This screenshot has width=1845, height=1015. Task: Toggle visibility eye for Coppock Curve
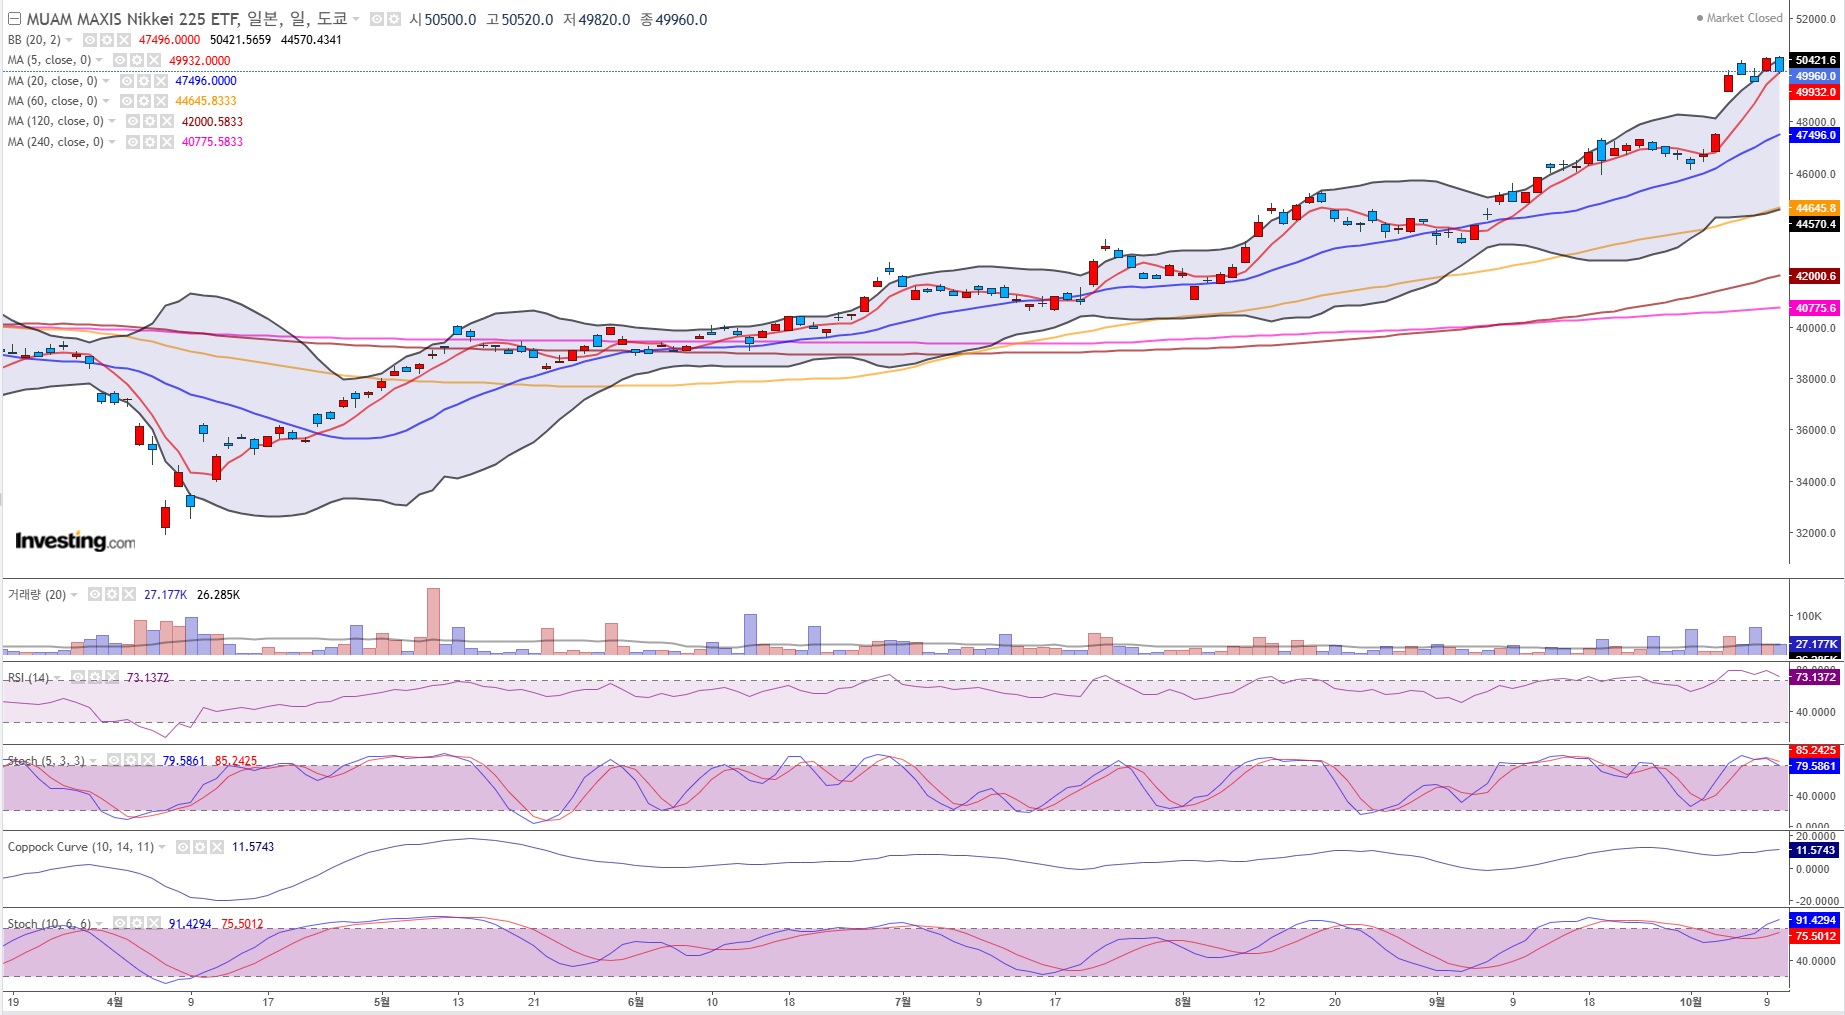point(182,847)
